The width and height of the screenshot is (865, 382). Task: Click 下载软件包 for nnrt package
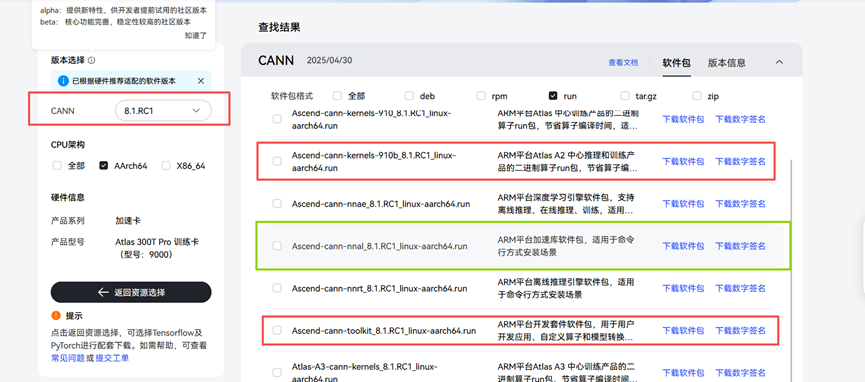click(683, 288)
